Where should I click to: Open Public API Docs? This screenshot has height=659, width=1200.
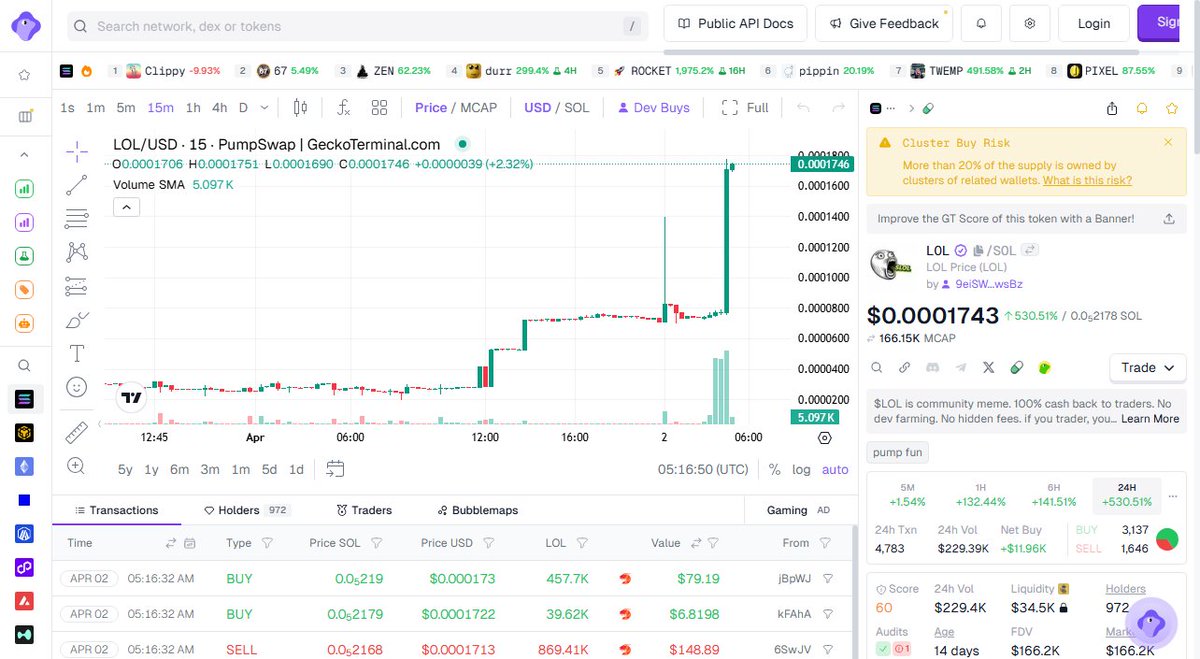coord(735,23)
